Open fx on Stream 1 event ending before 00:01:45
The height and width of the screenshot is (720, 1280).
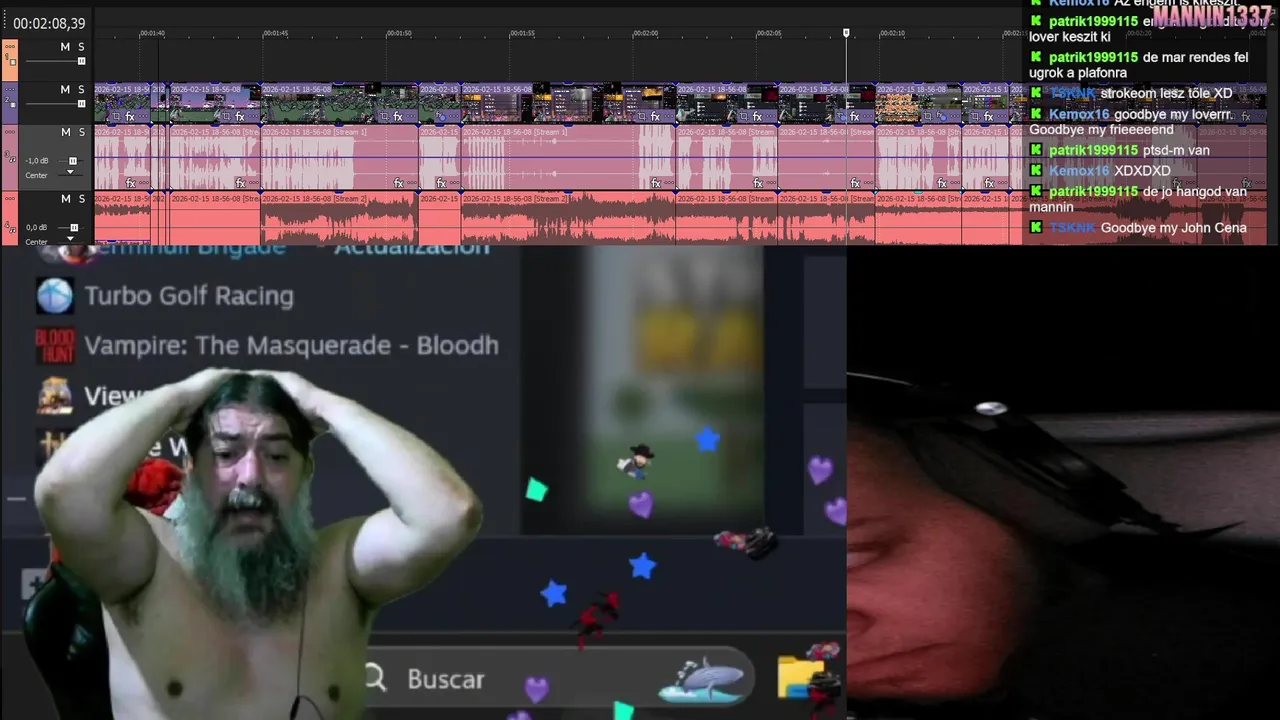[240, 183]
